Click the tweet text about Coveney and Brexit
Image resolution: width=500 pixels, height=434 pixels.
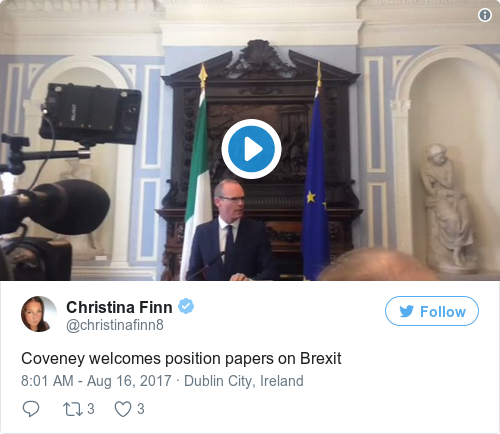(181, 359)
